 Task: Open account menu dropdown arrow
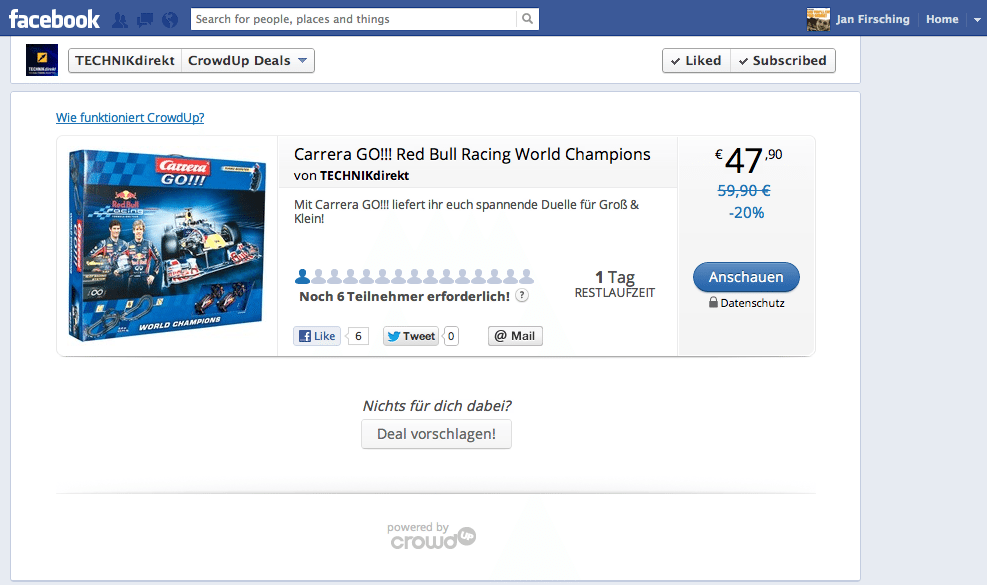976,19
